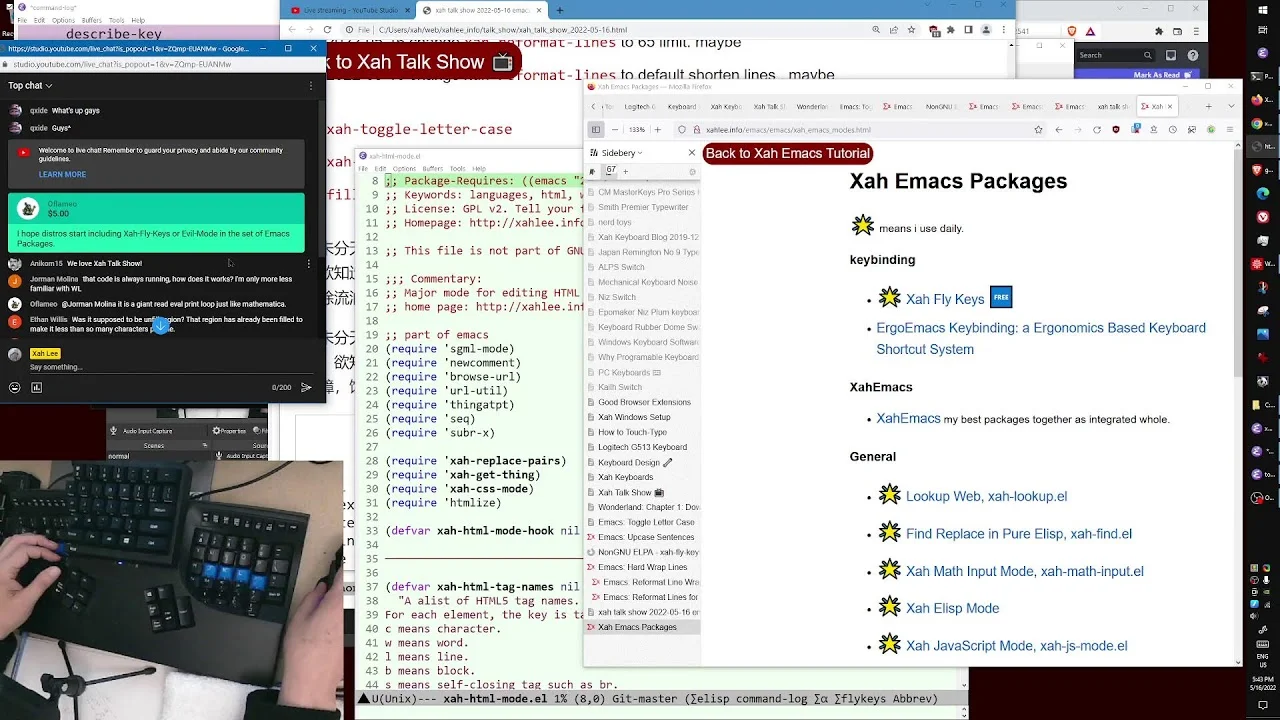Bookmark the page with the star icon
This screenshot has height=720, width=1280.
[x=1039, y=130]
